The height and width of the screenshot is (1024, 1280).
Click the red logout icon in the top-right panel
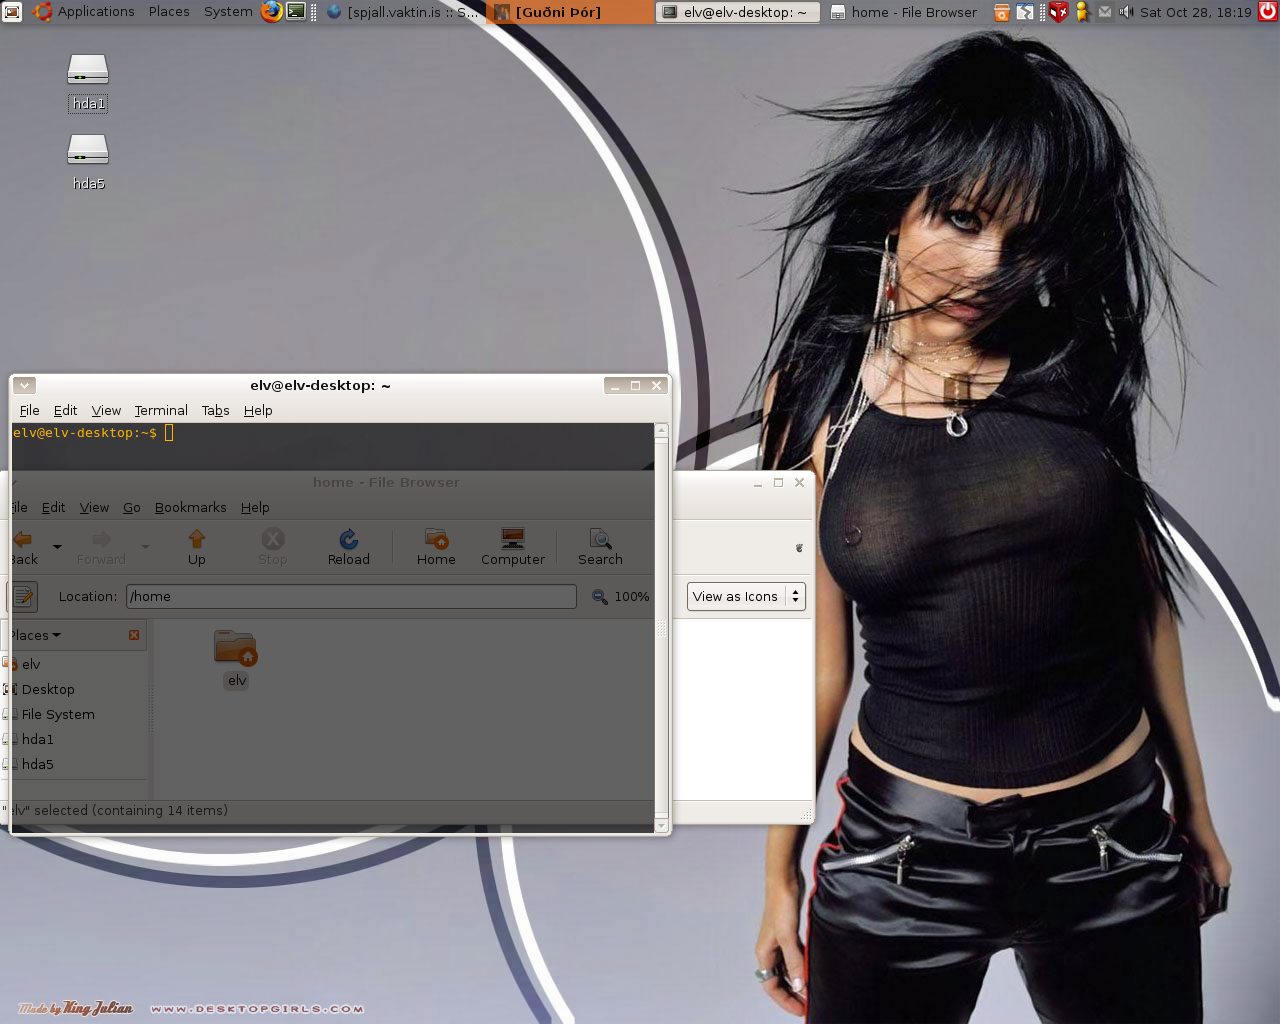(1266, 12)
